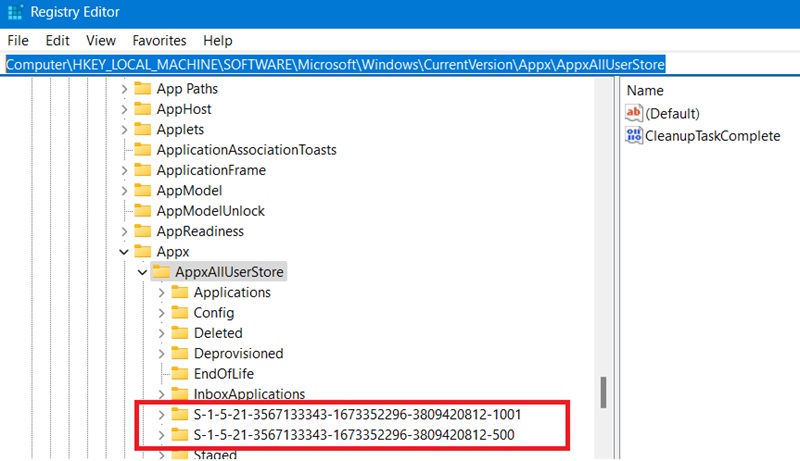
Task: Click the Deprovisioned folder icon
Action: (x=180, y=353)
